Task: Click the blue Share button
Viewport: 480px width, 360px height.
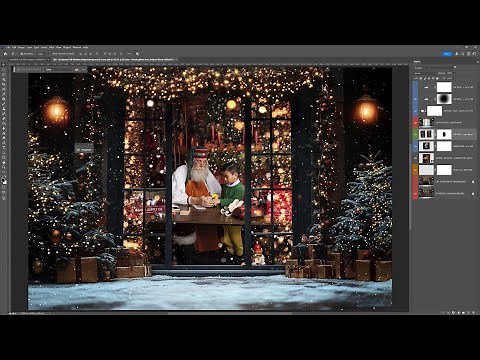Action: click(x=447, y=54)
